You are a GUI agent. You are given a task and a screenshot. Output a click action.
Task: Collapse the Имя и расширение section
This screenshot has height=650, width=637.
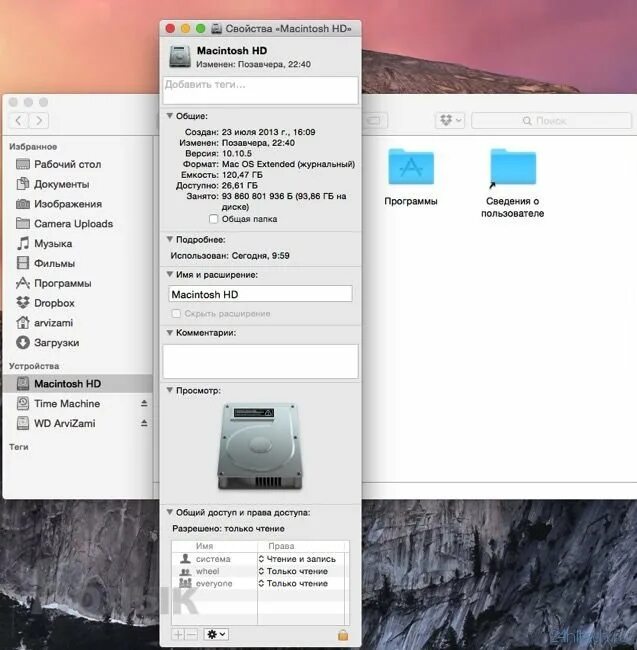(x=170, y=274)
